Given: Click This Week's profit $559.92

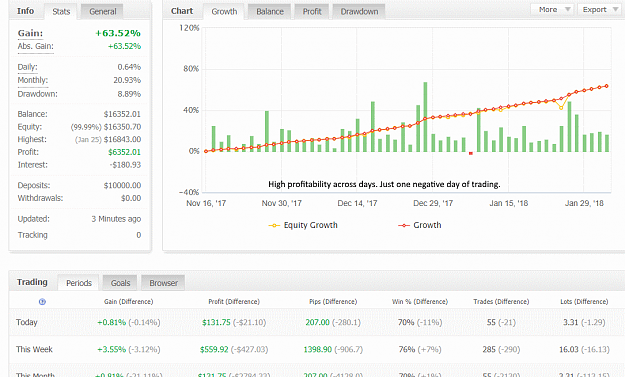Looking at the screenshot, I should tap(214, 350).
